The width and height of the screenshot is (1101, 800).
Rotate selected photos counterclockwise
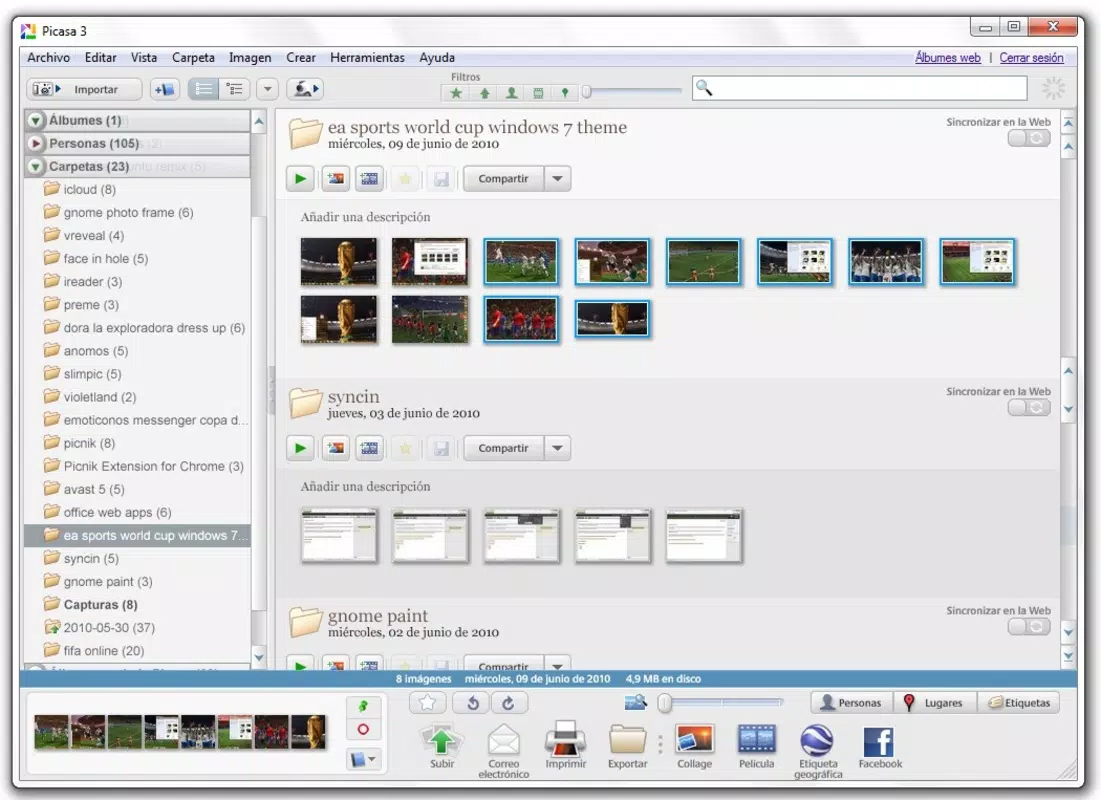473,702
